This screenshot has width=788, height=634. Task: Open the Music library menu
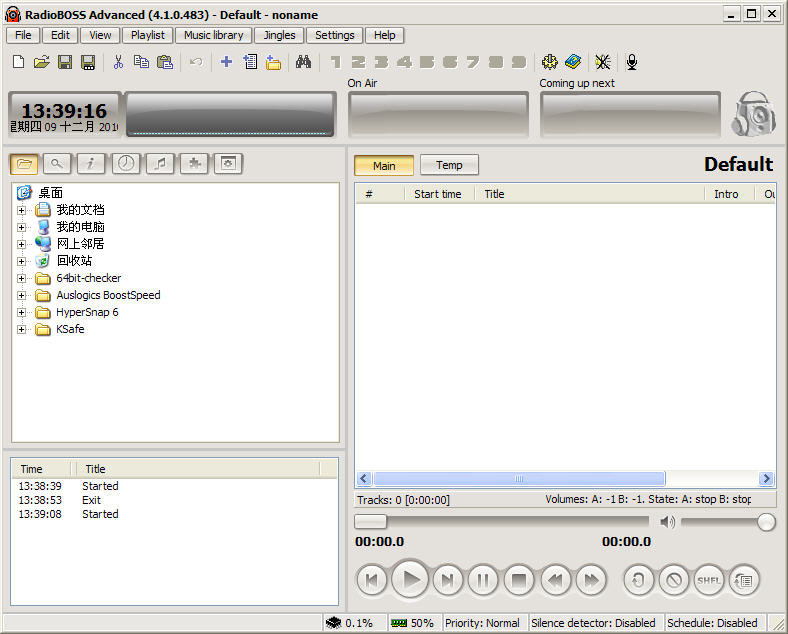coord(213,35)
